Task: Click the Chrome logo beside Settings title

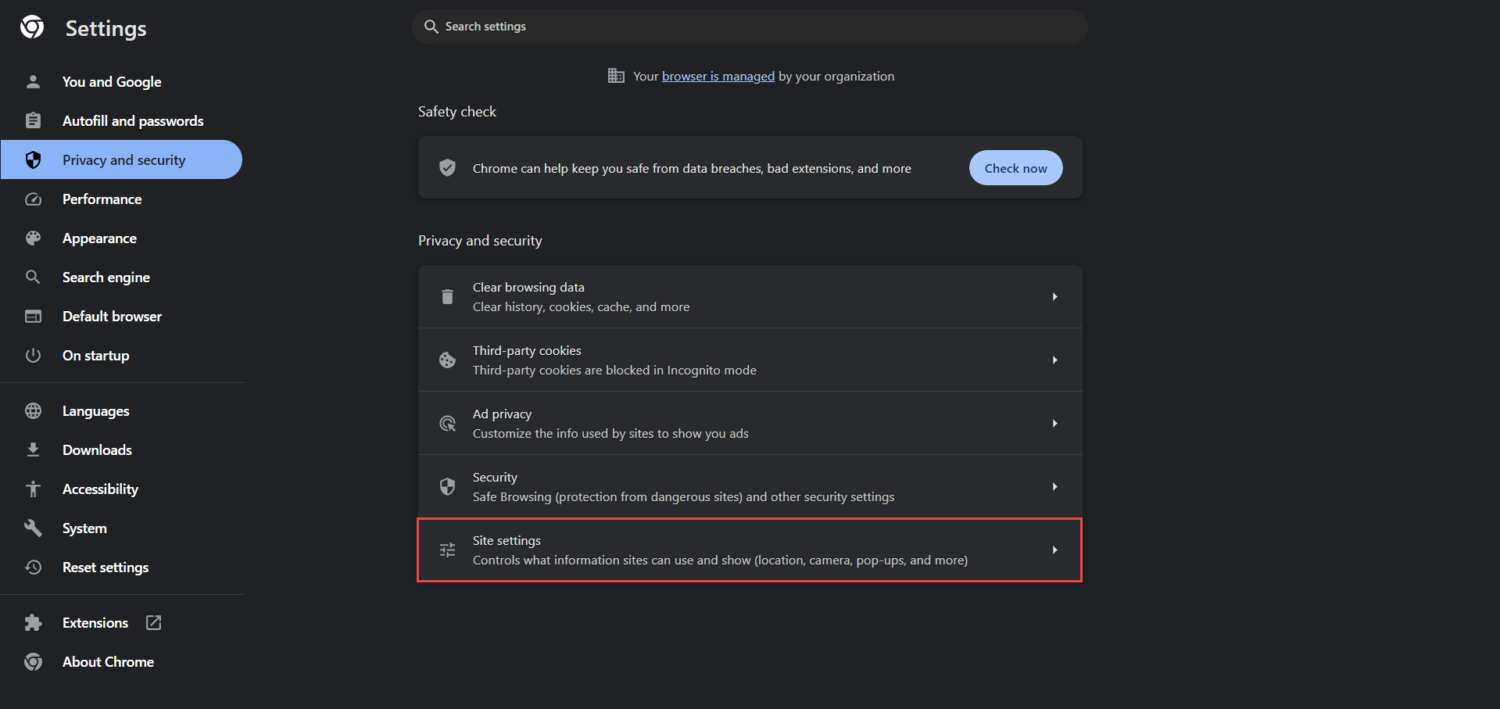Action: click(x=32, y=28)
